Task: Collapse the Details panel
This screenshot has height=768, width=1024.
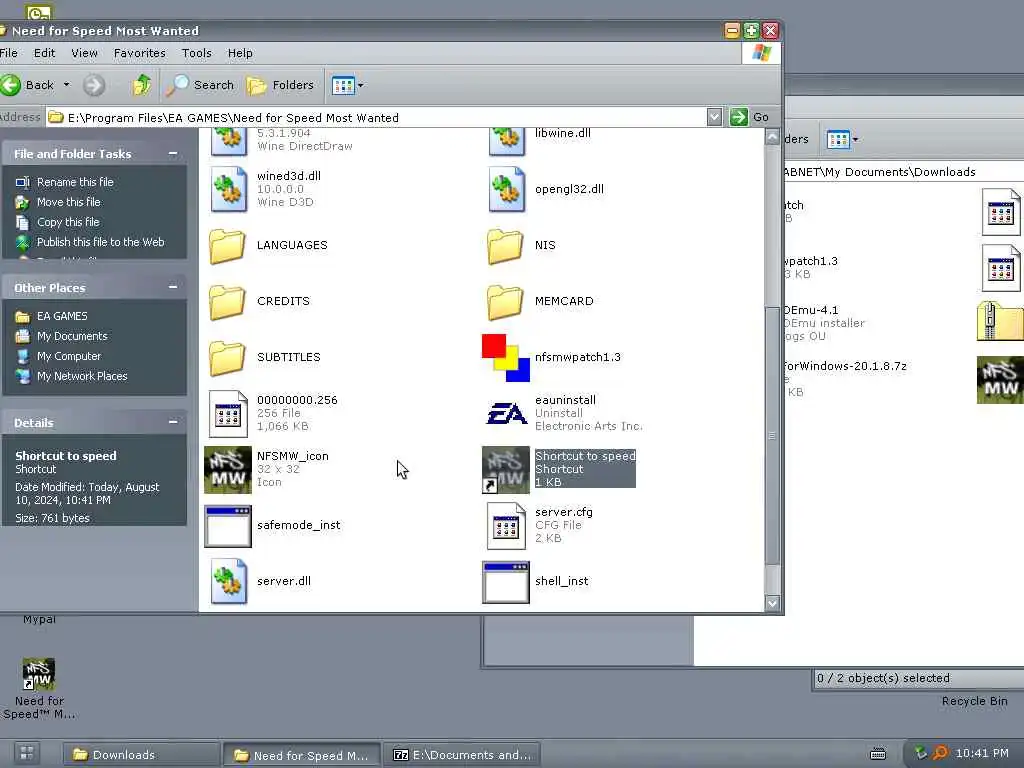Action: pos(173,423)
